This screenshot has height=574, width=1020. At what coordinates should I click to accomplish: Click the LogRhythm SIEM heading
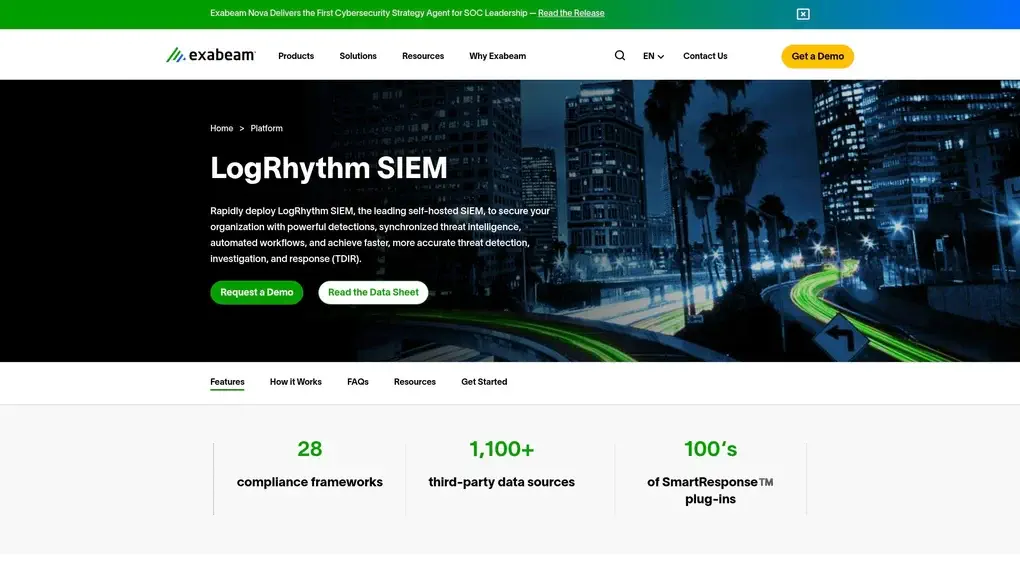pyautogui.click(x=329, y=168)
